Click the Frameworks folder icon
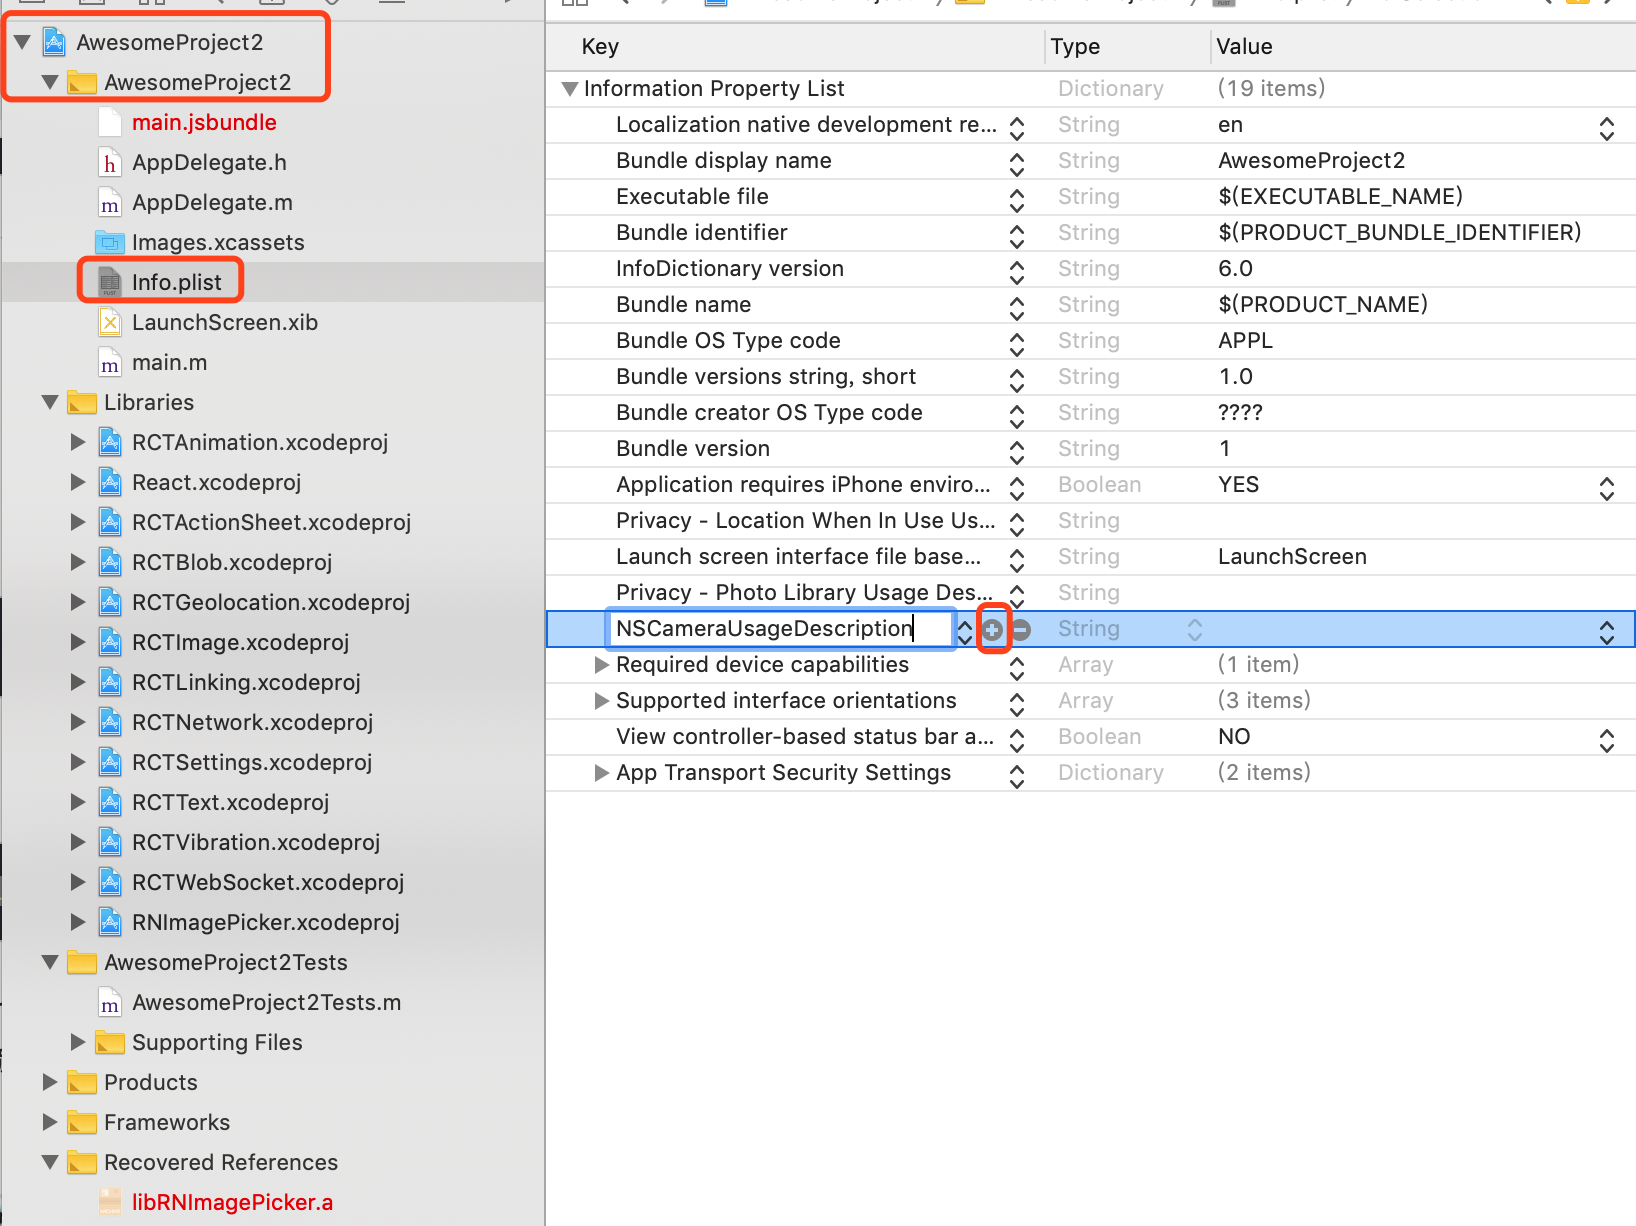 click(x=82, y=1122)
